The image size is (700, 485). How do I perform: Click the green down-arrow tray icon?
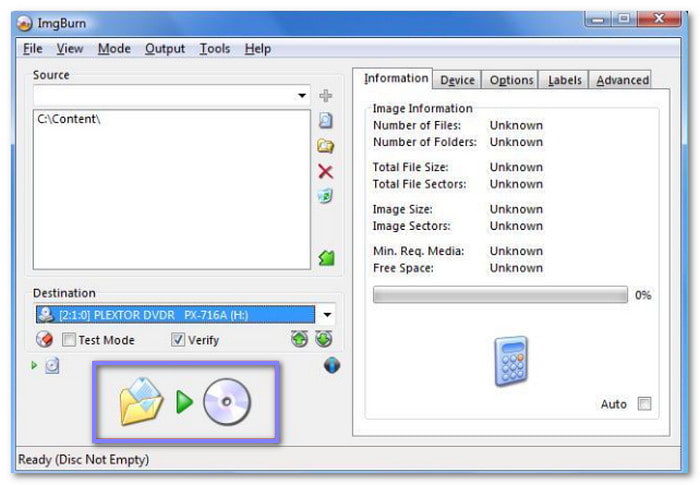(324, 339)
